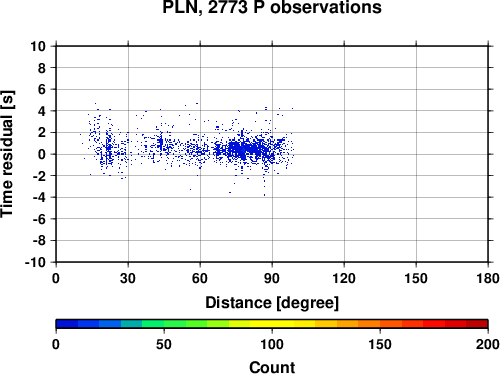
Task: Click the 'Count' colorbar label
Action: coord(272,367)
